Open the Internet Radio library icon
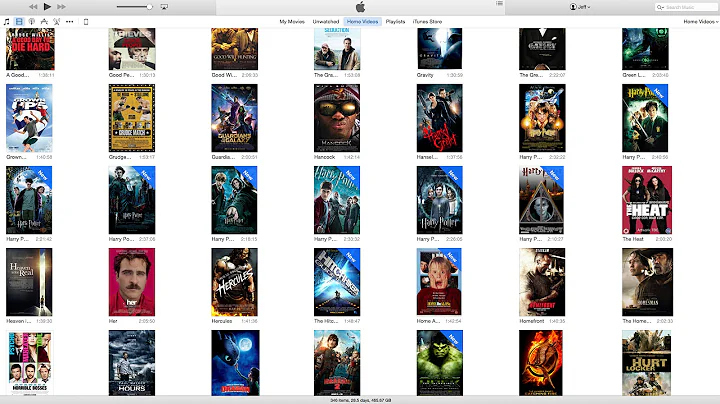Viewport: 720px width, 404px height. pos(56,22)
